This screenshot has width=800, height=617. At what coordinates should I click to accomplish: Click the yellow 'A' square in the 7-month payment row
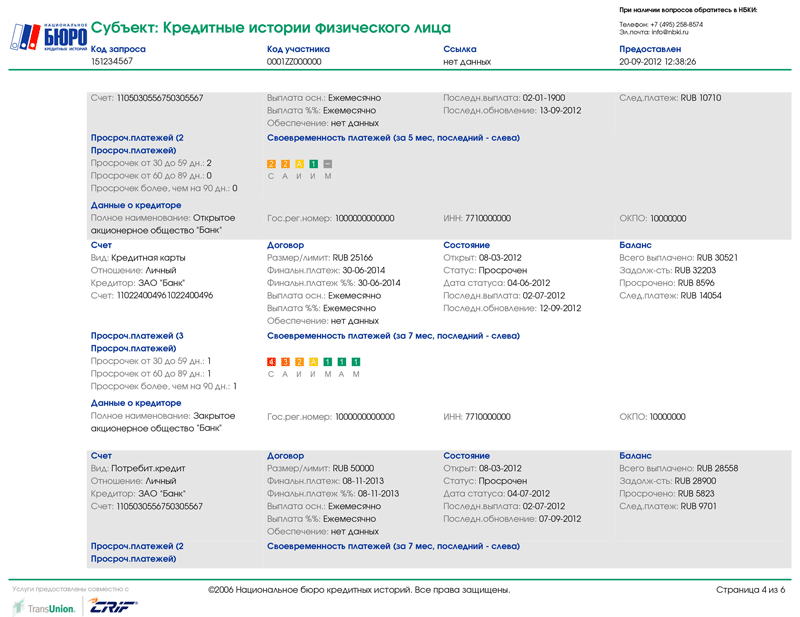coord(314,362)
